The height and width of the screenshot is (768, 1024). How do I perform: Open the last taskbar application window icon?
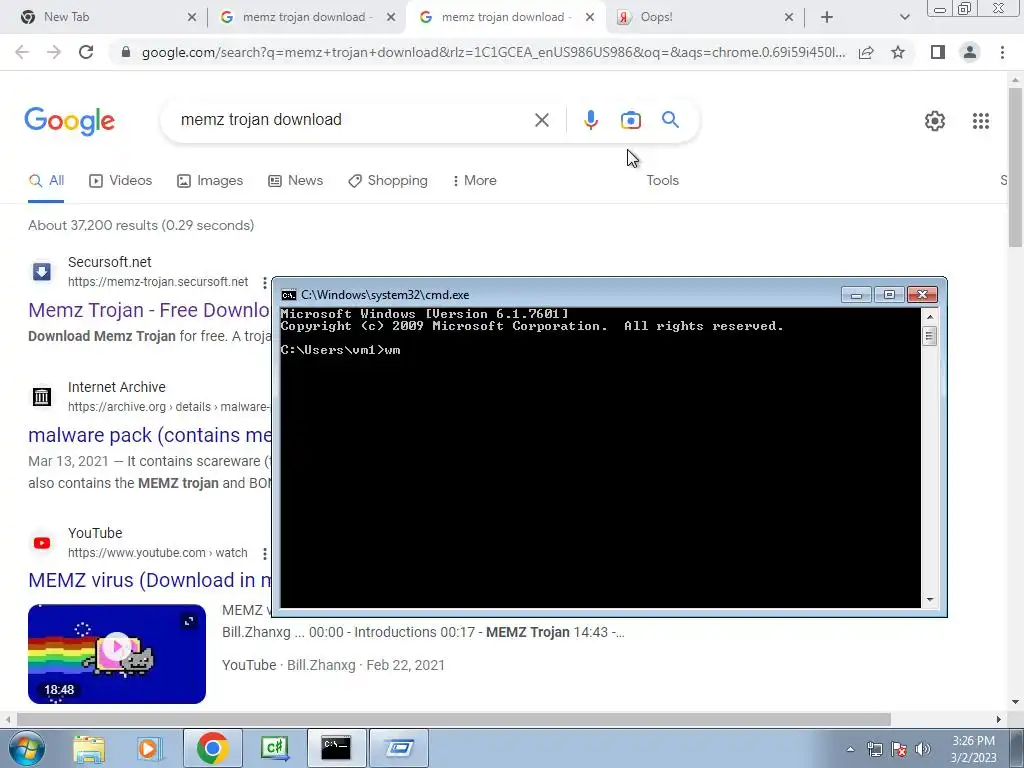(x=399, y=748)
